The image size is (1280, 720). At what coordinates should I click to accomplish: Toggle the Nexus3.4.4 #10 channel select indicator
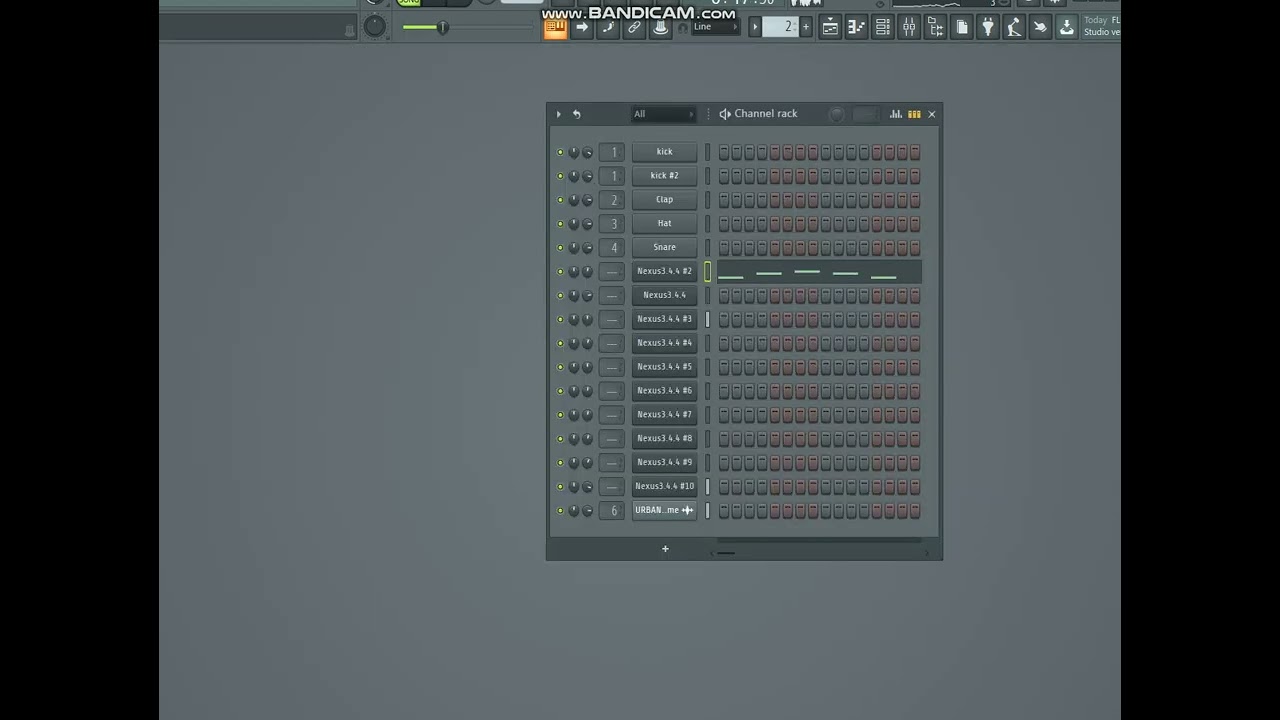click(x=707, y=487)
